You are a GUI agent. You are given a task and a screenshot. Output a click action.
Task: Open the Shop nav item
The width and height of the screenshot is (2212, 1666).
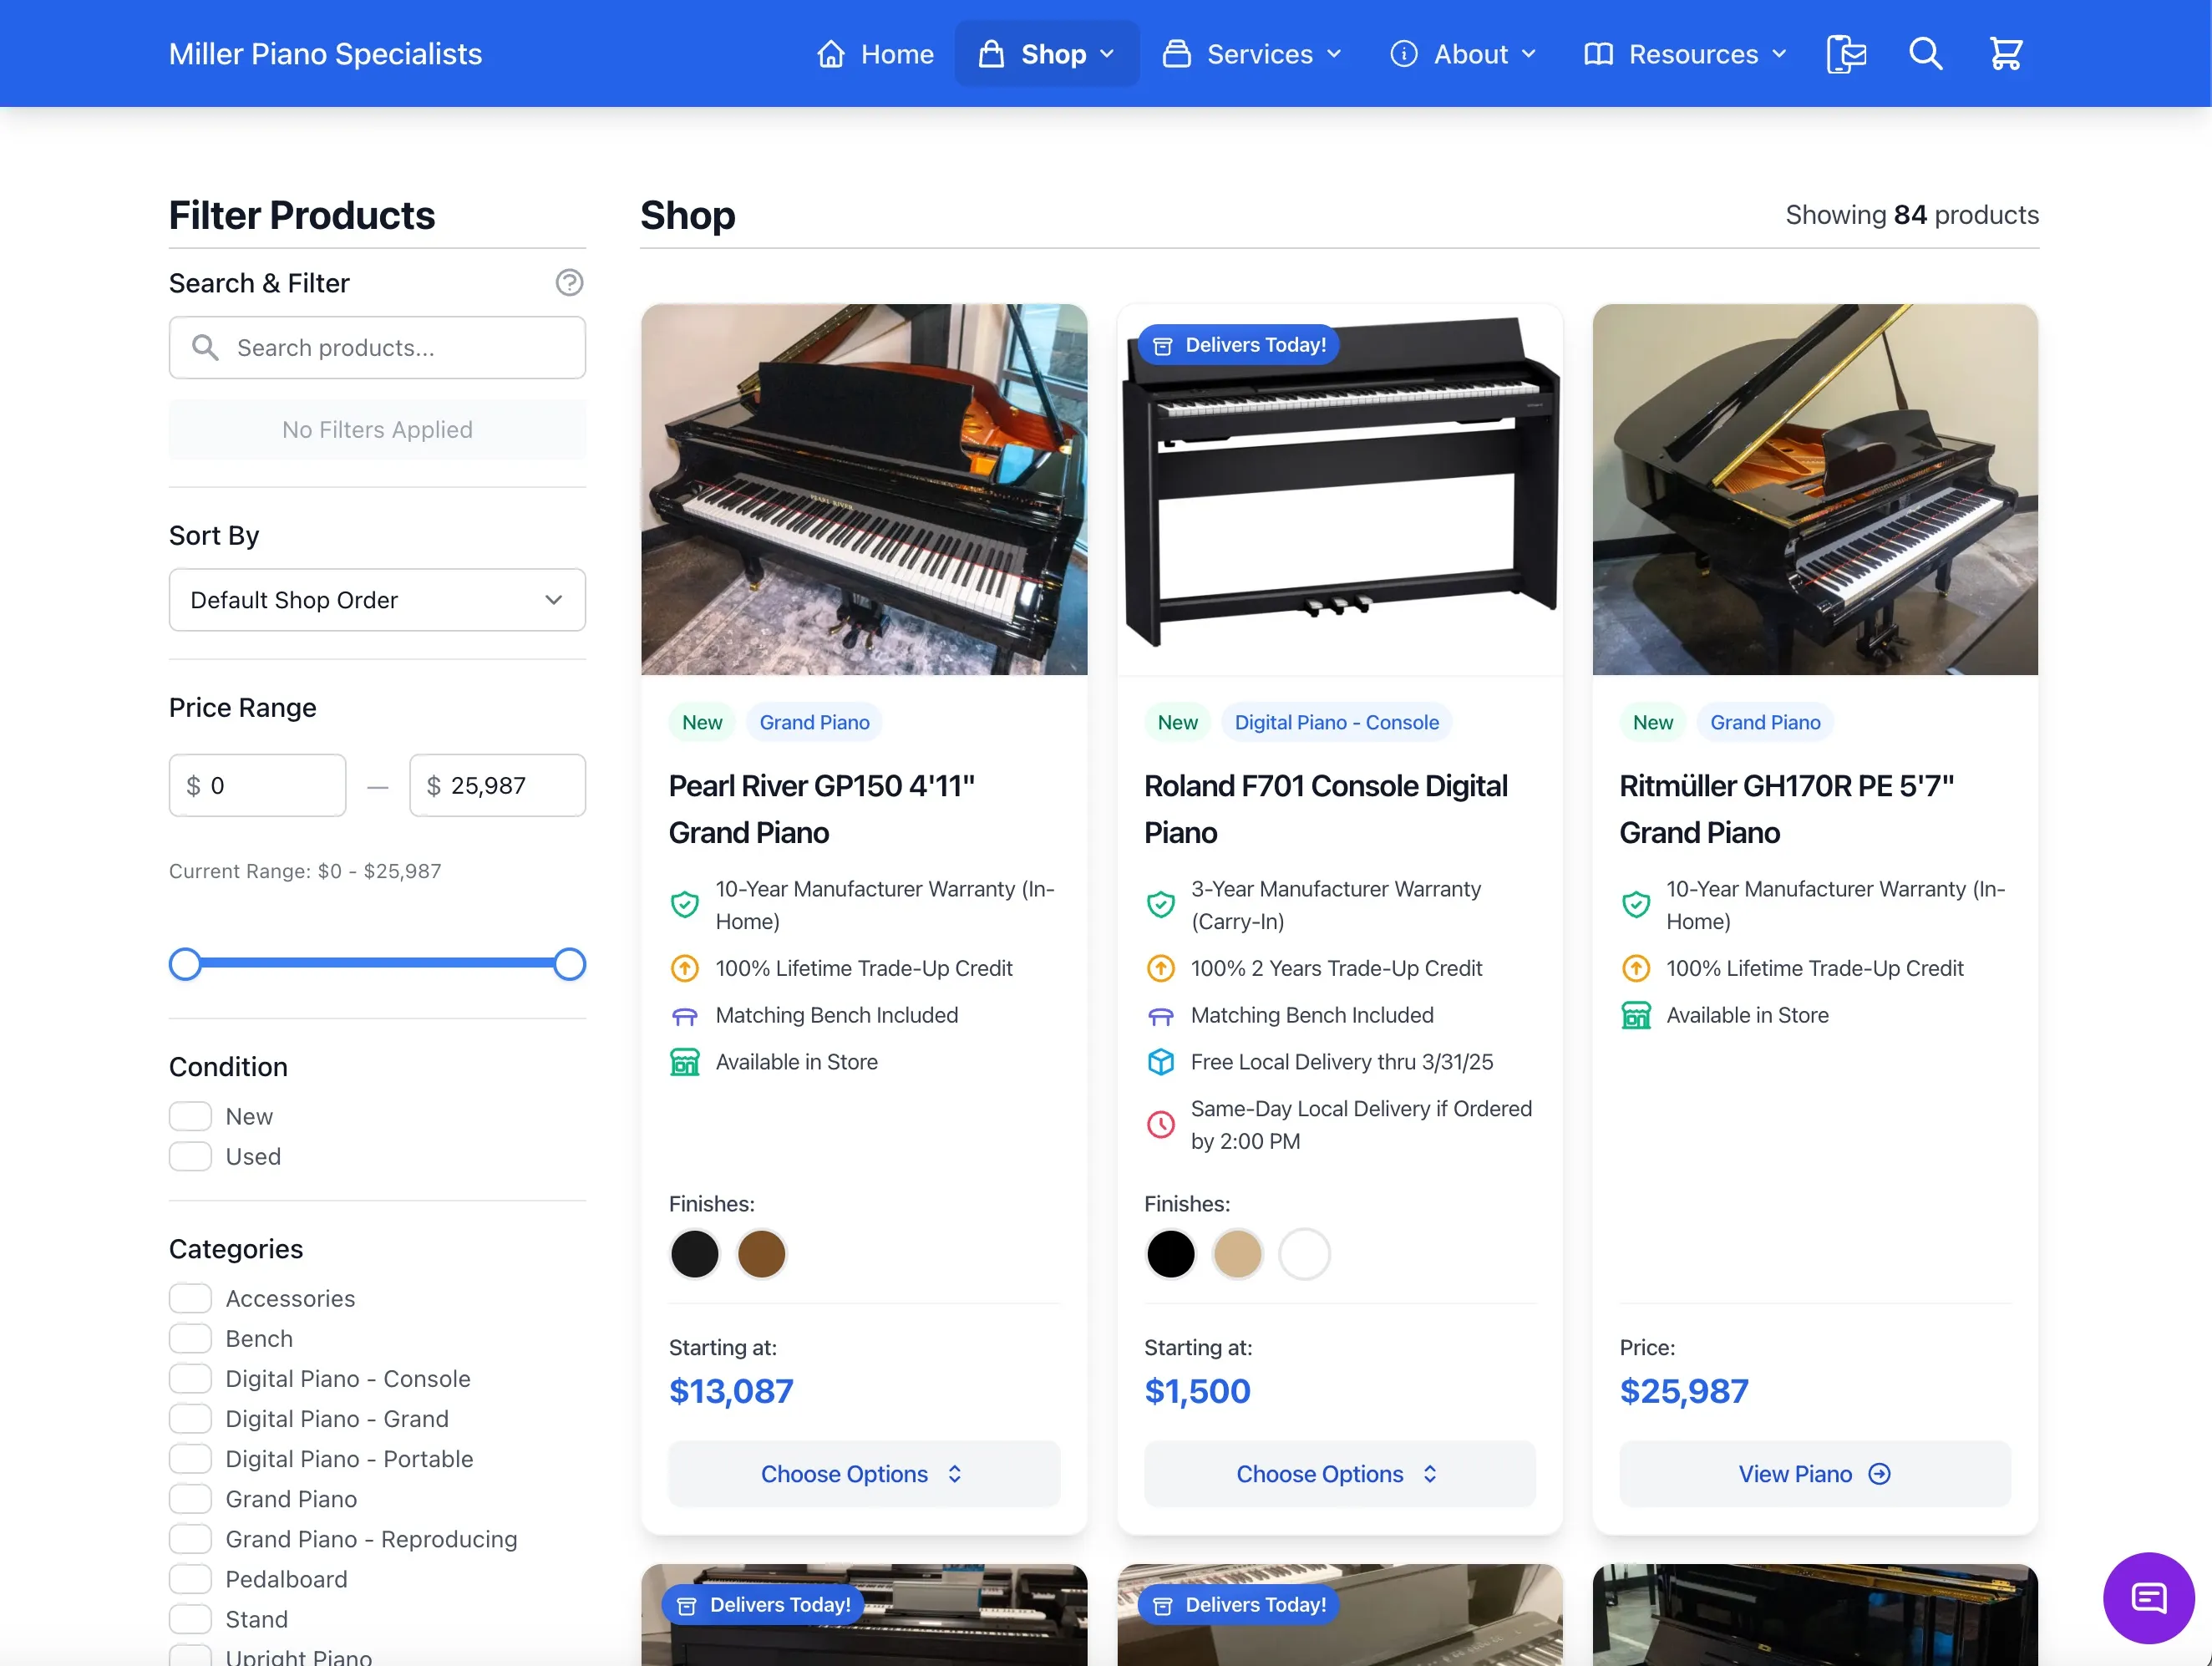pos(1046,54)
